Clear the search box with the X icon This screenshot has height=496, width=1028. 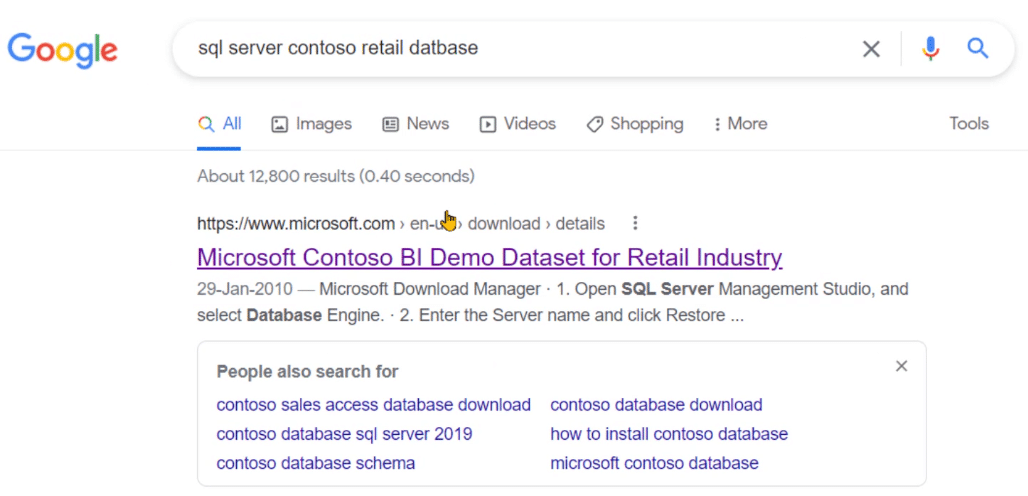tap(871, 48)
